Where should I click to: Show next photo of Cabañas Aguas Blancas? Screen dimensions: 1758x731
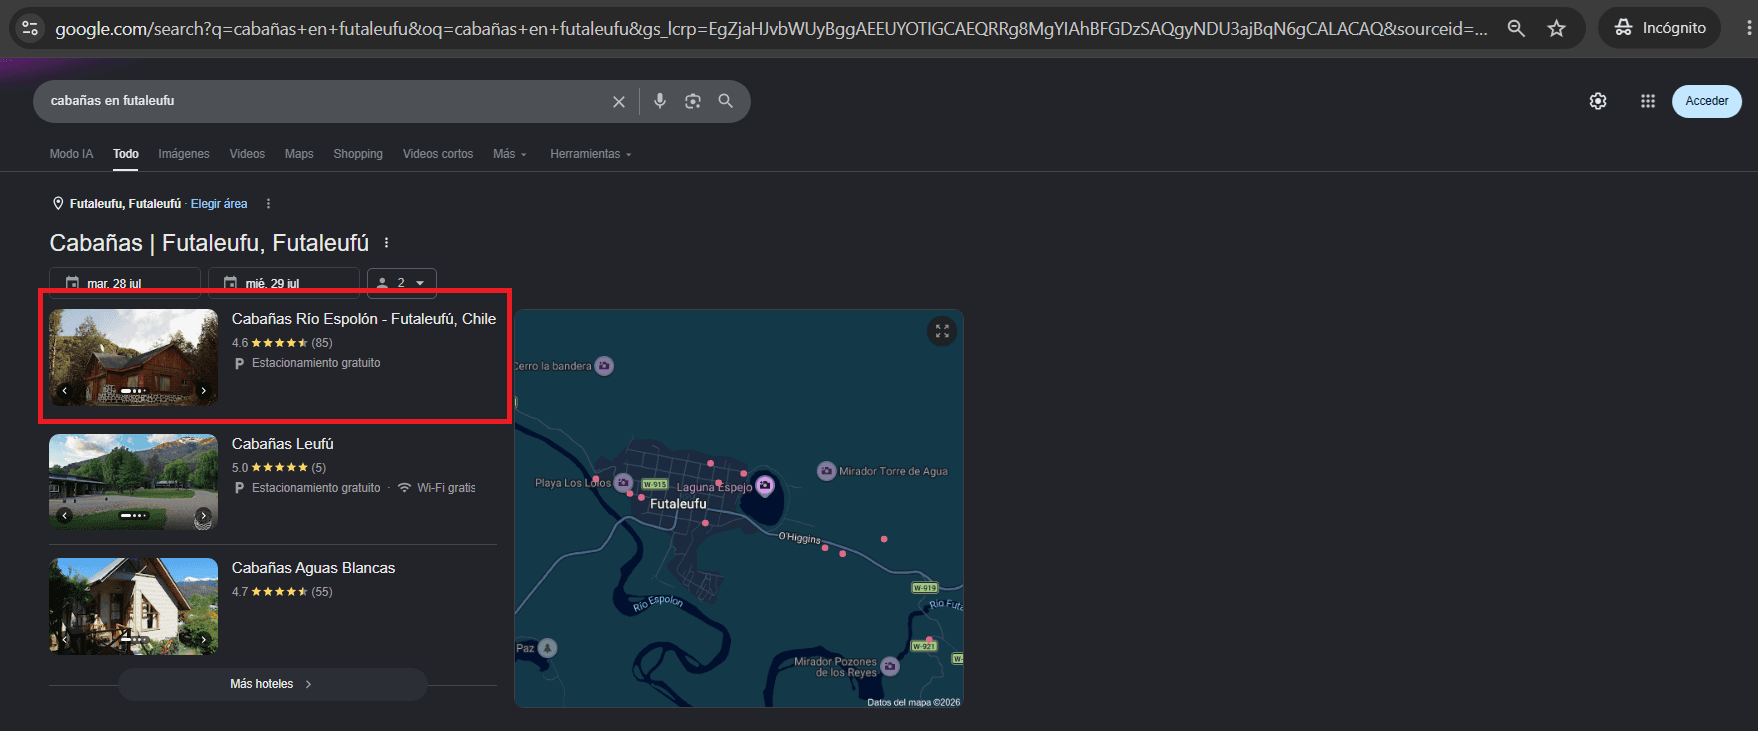204,639
